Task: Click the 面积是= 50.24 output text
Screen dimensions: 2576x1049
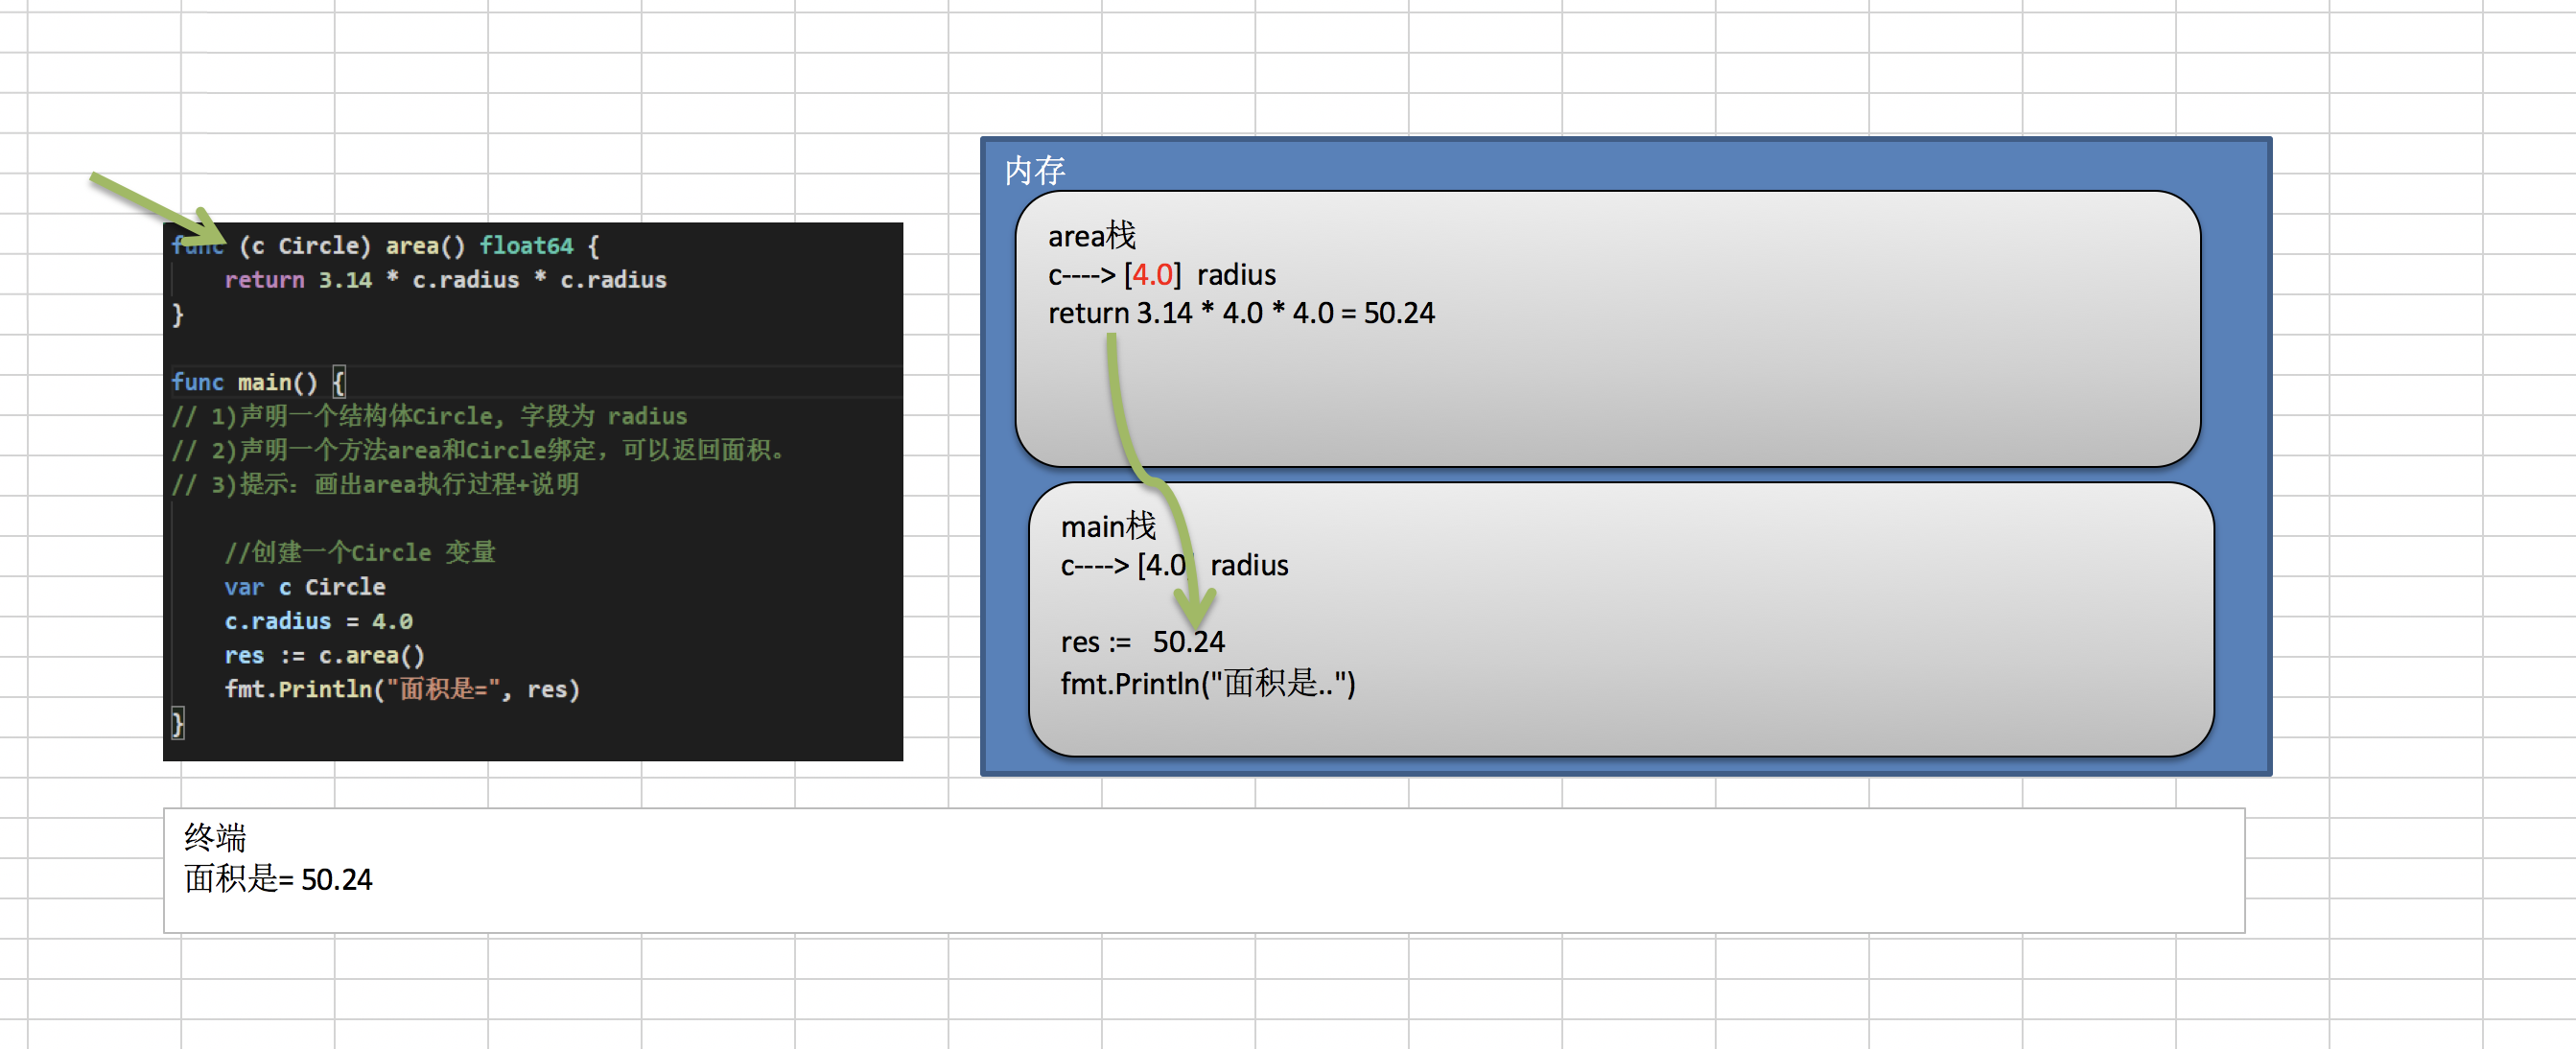Action: pos(278,880)
